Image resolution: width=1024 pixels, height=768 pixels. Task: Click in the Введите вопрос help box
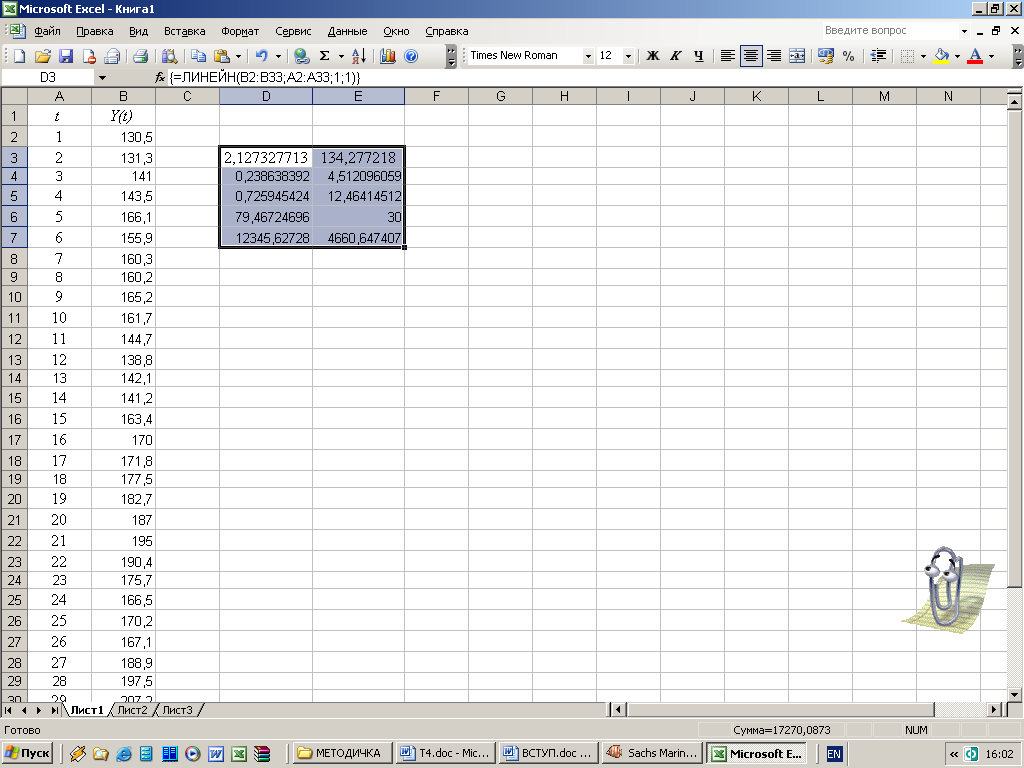click(890, 31)
